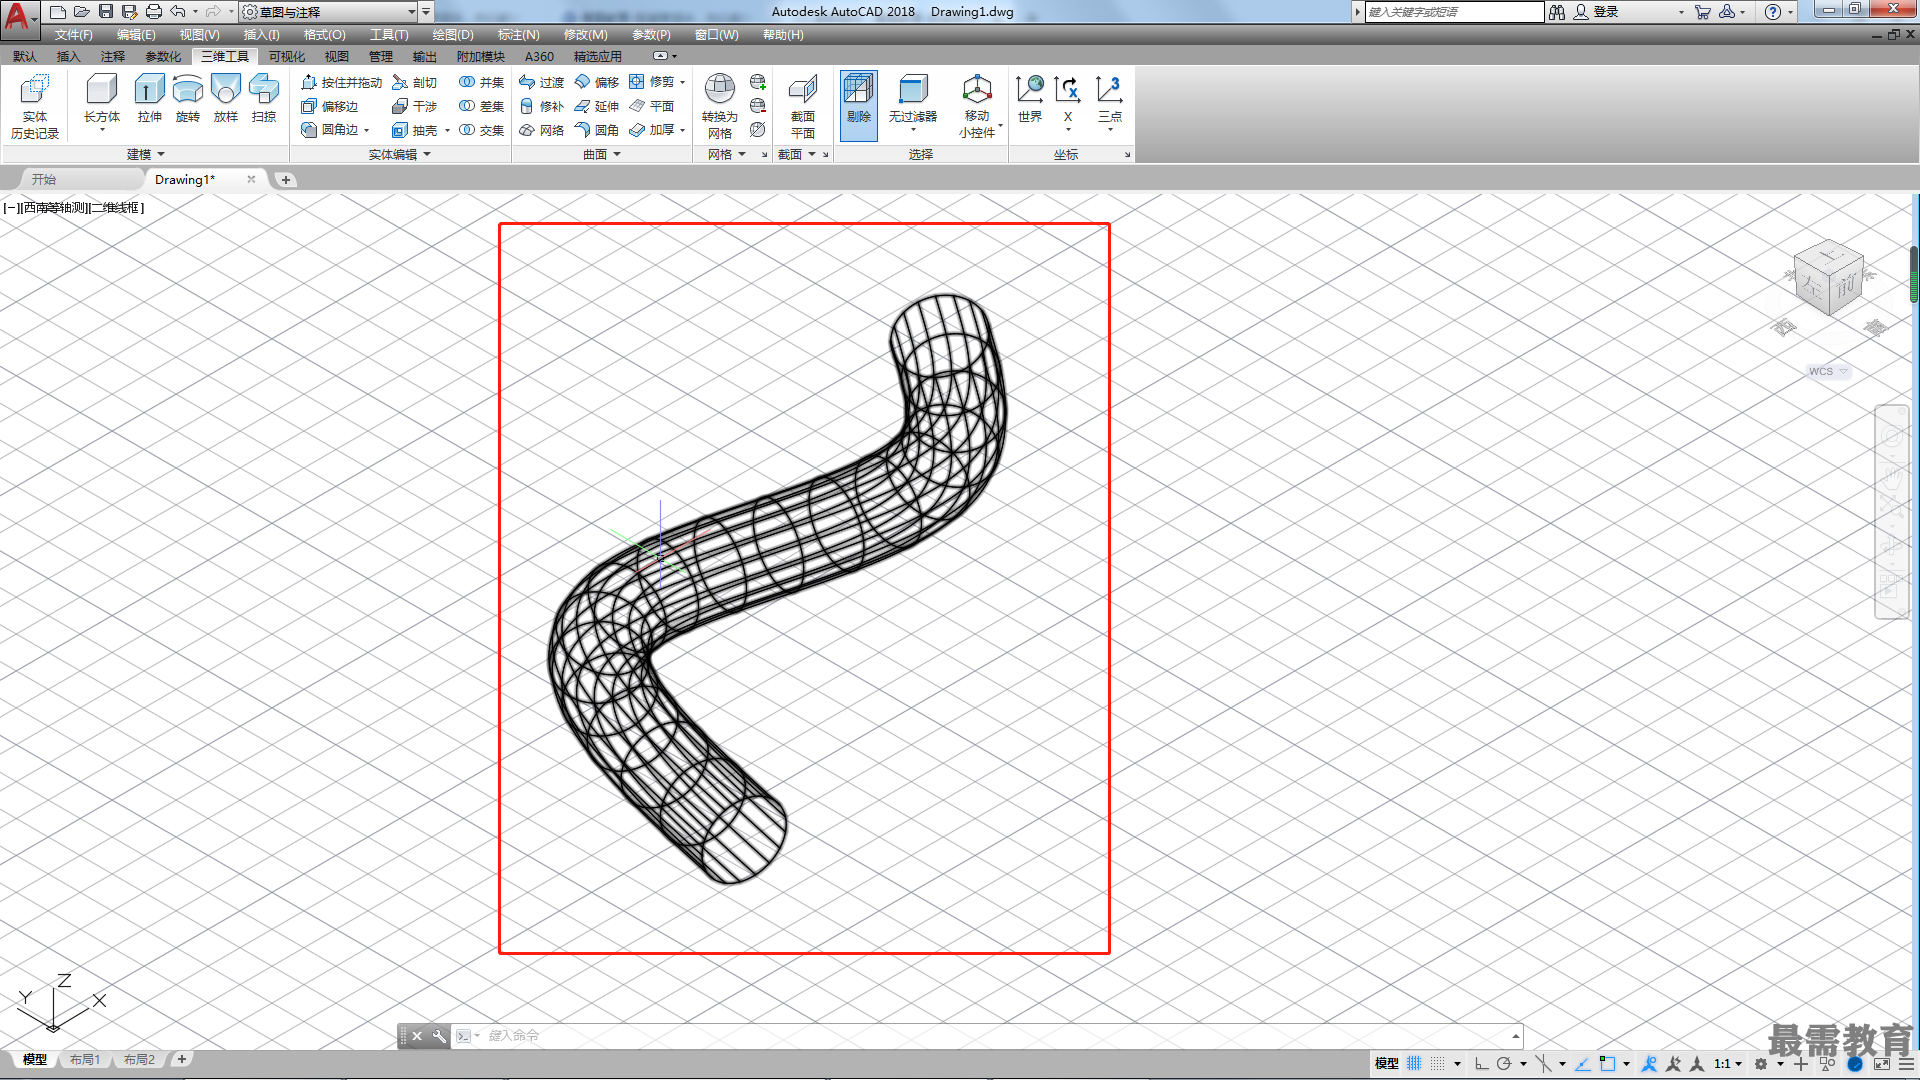Click the Save icon in Quick Access
The width and height of the screenshot is (1920, 1080).
[105, 12]
